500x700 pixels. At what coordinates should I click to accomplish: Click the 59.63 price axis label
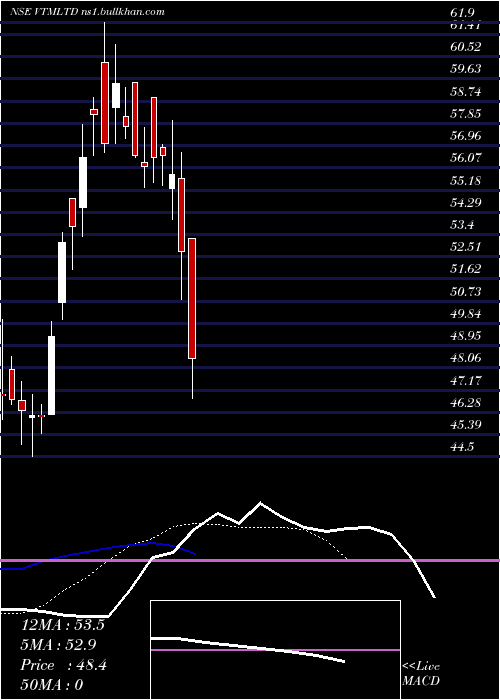[x=466, y=69]
